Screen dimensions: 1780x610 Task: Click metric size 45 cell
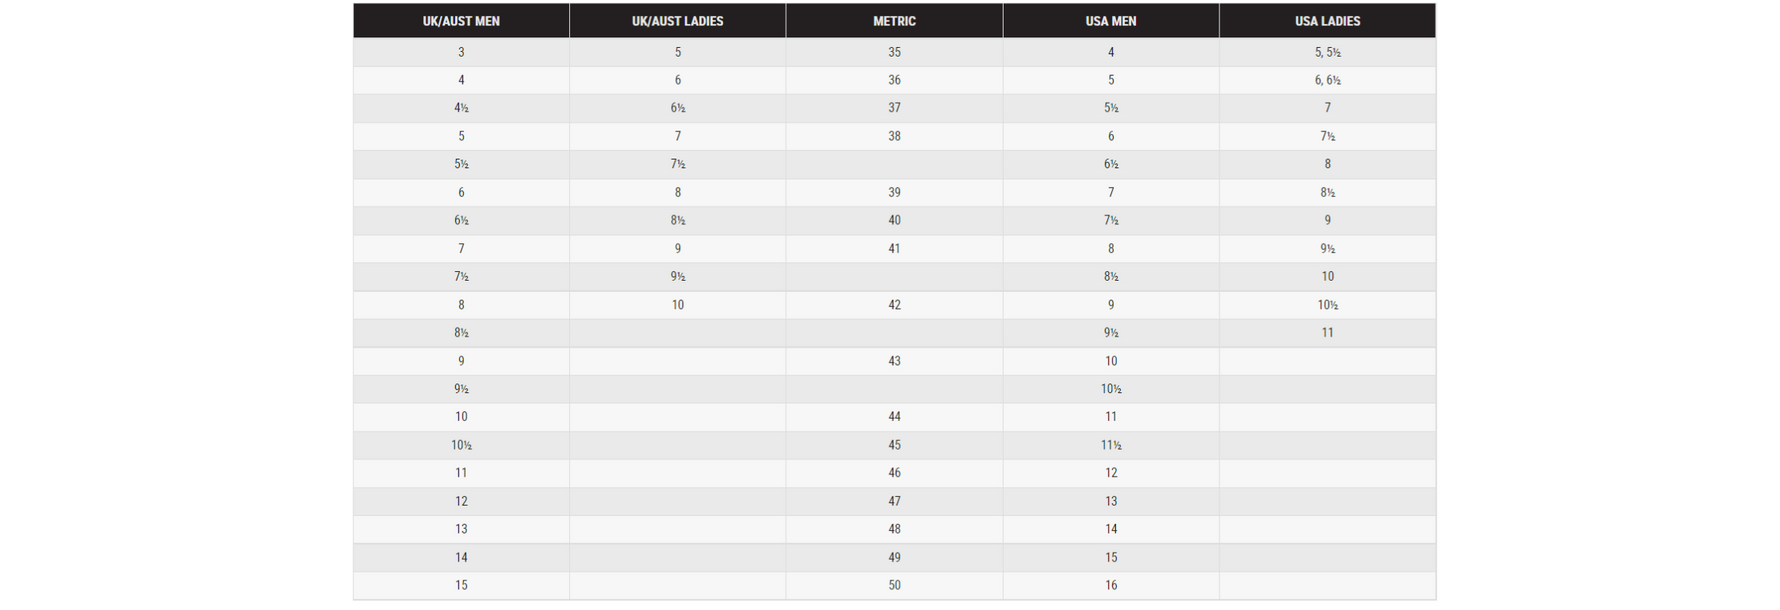click(894, 445)
